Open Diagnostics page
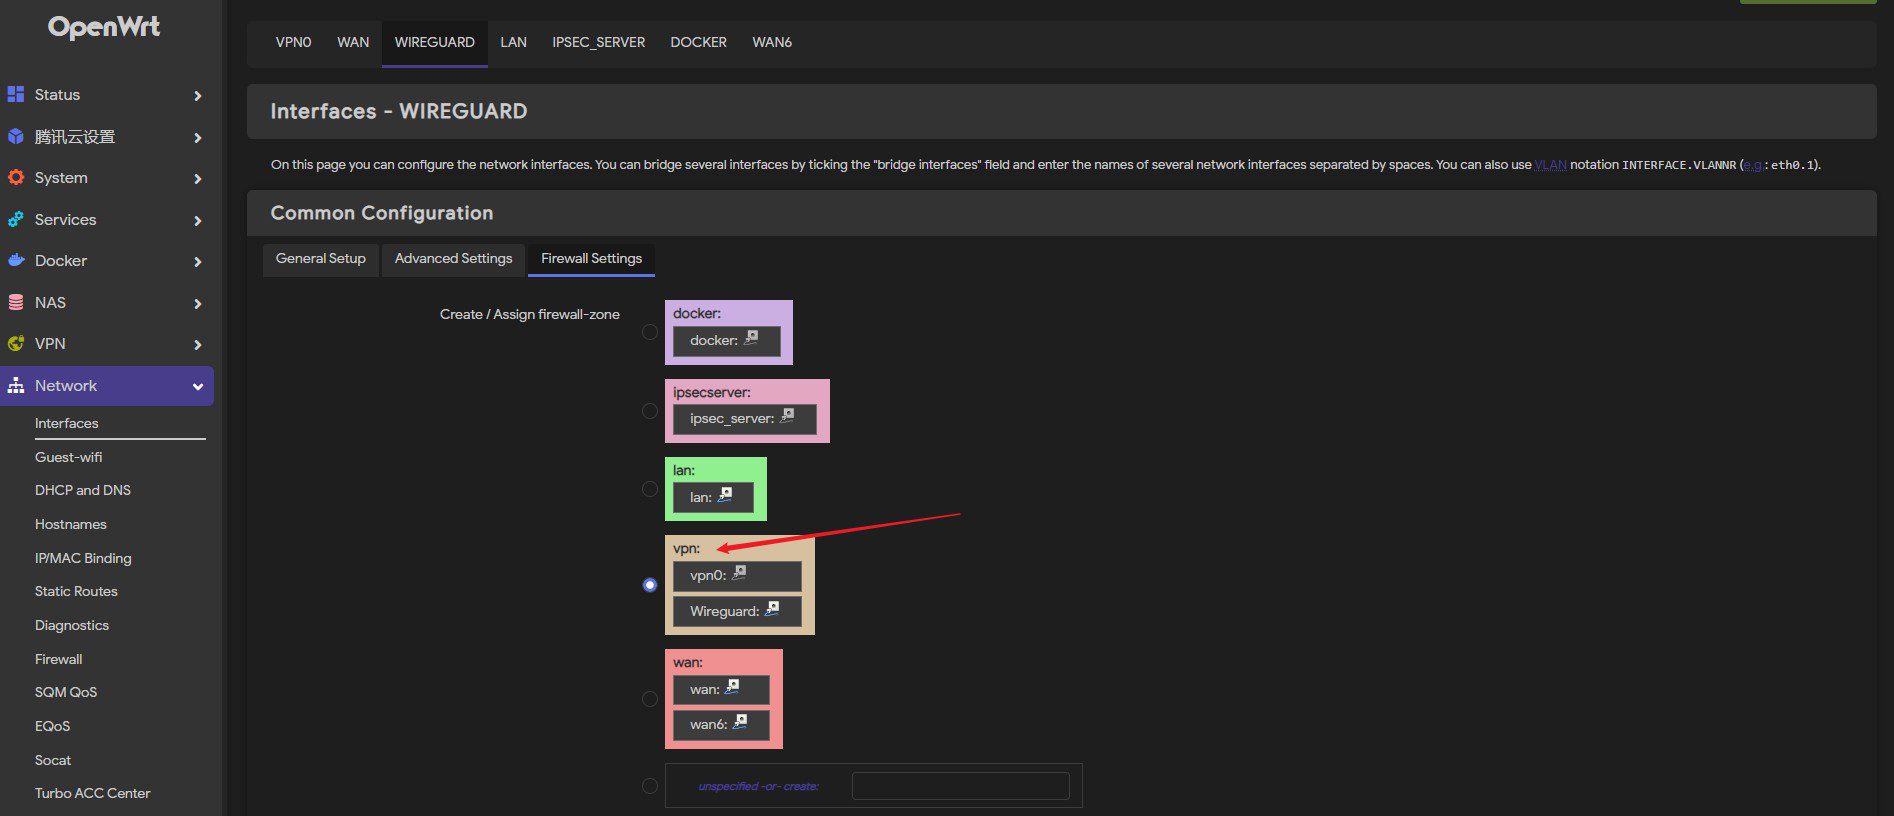 72,625
